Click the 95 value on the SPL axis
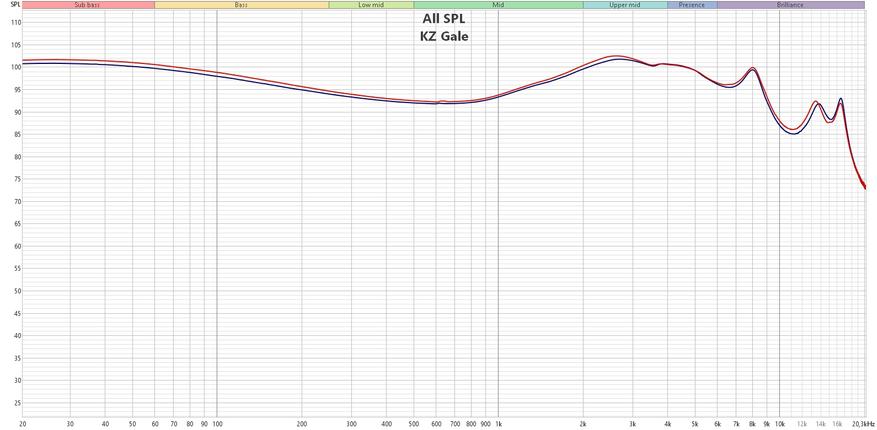The height and width of the screenshot is (430, 877). pyautogui.click(x=17, y=89)
